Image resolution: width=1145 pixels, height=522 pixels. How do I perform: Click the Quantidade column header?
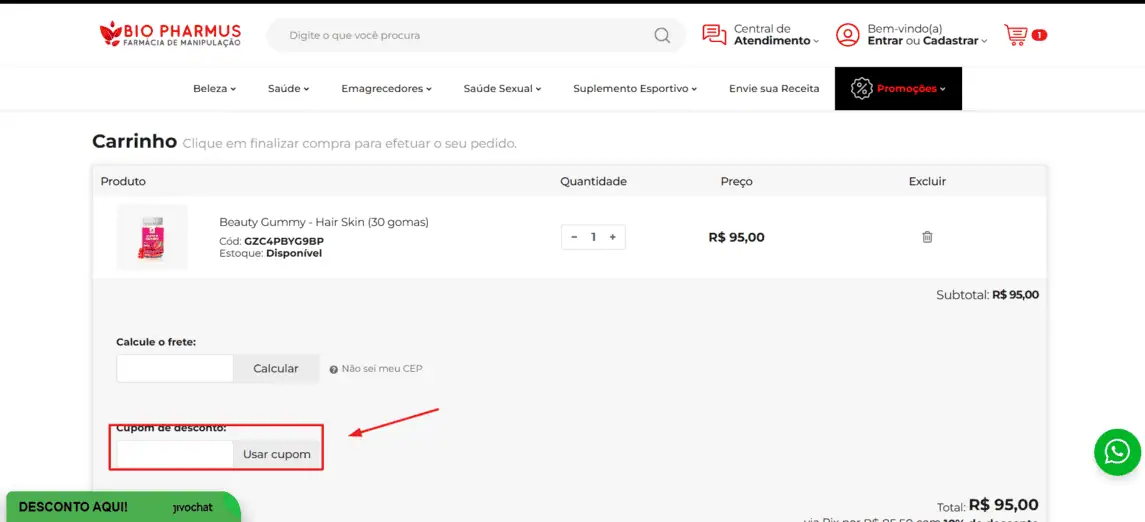click(x=593, y=181)
